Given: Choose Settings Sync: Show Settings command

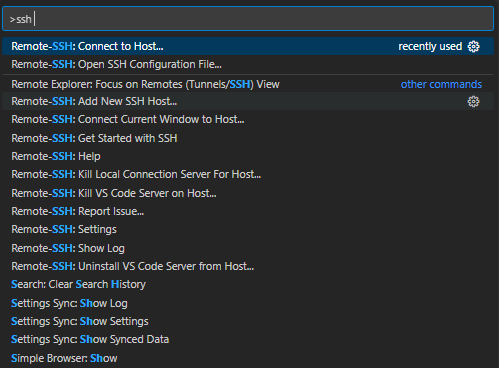Looking at the screenshot, I should tap(248, 321).
